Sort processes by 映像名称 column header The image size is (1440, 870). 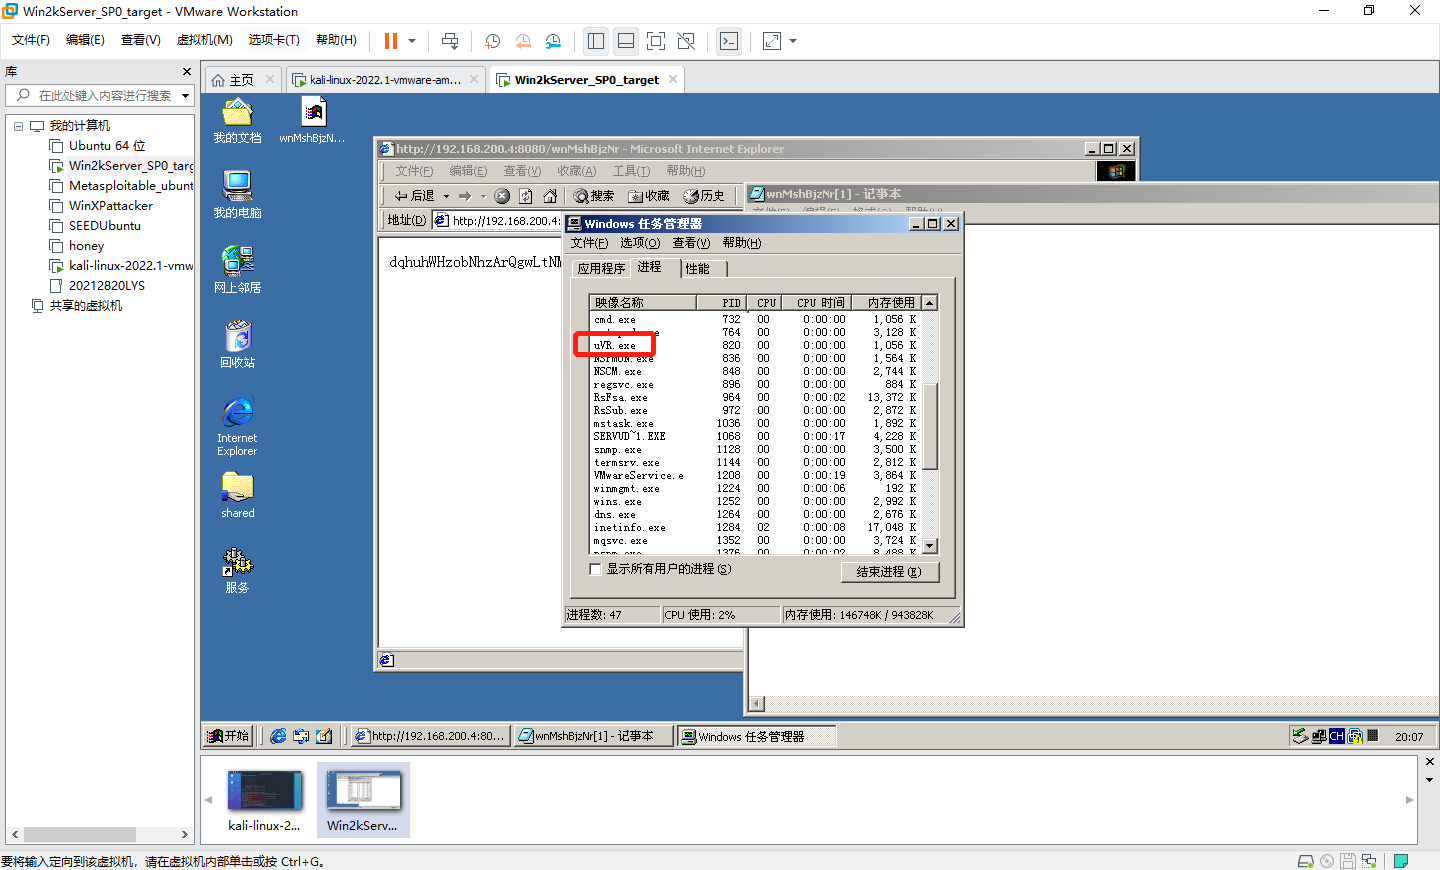click(643, 302)
